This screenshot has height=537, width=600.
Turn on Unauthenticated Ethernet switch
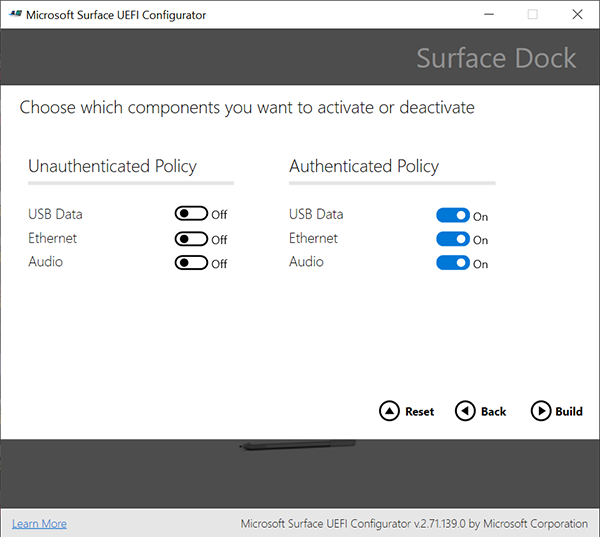[191, 239]
